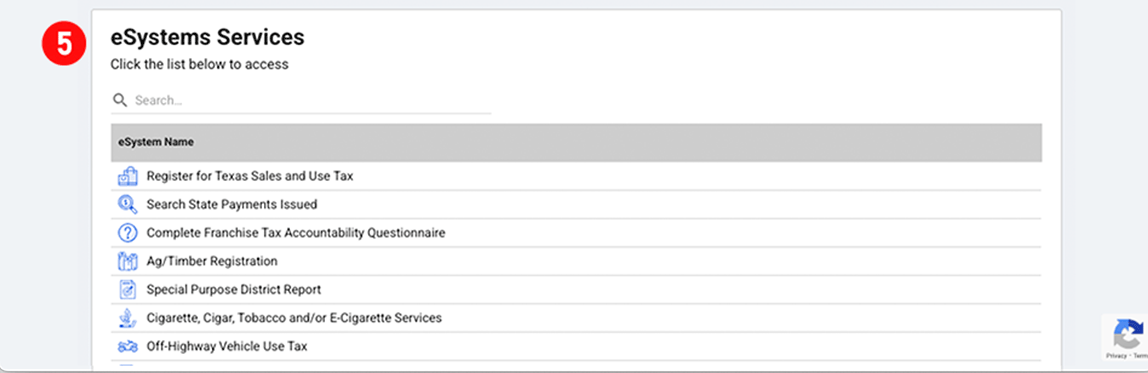
Task: Select Ag/Timber Registration from the list
Action: click(212, 261)
